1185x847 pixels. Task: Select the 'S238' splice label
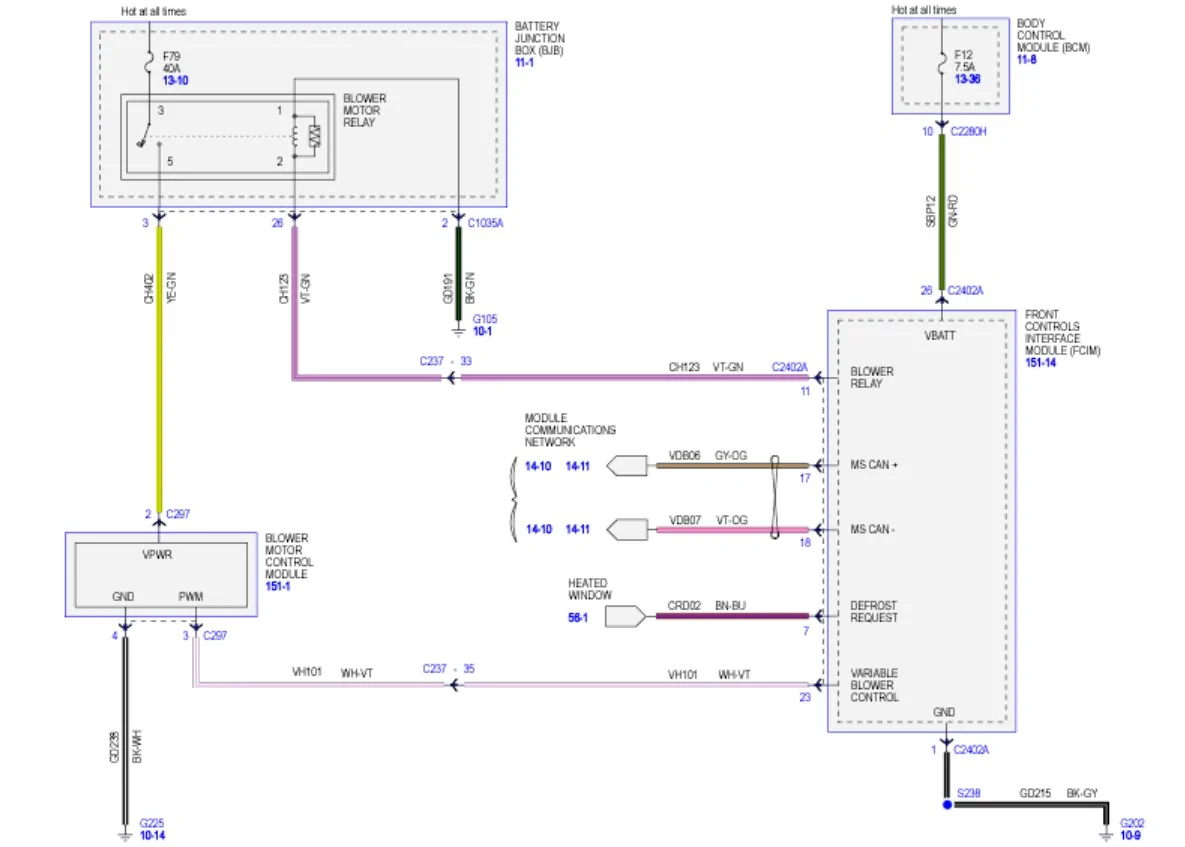969,793
